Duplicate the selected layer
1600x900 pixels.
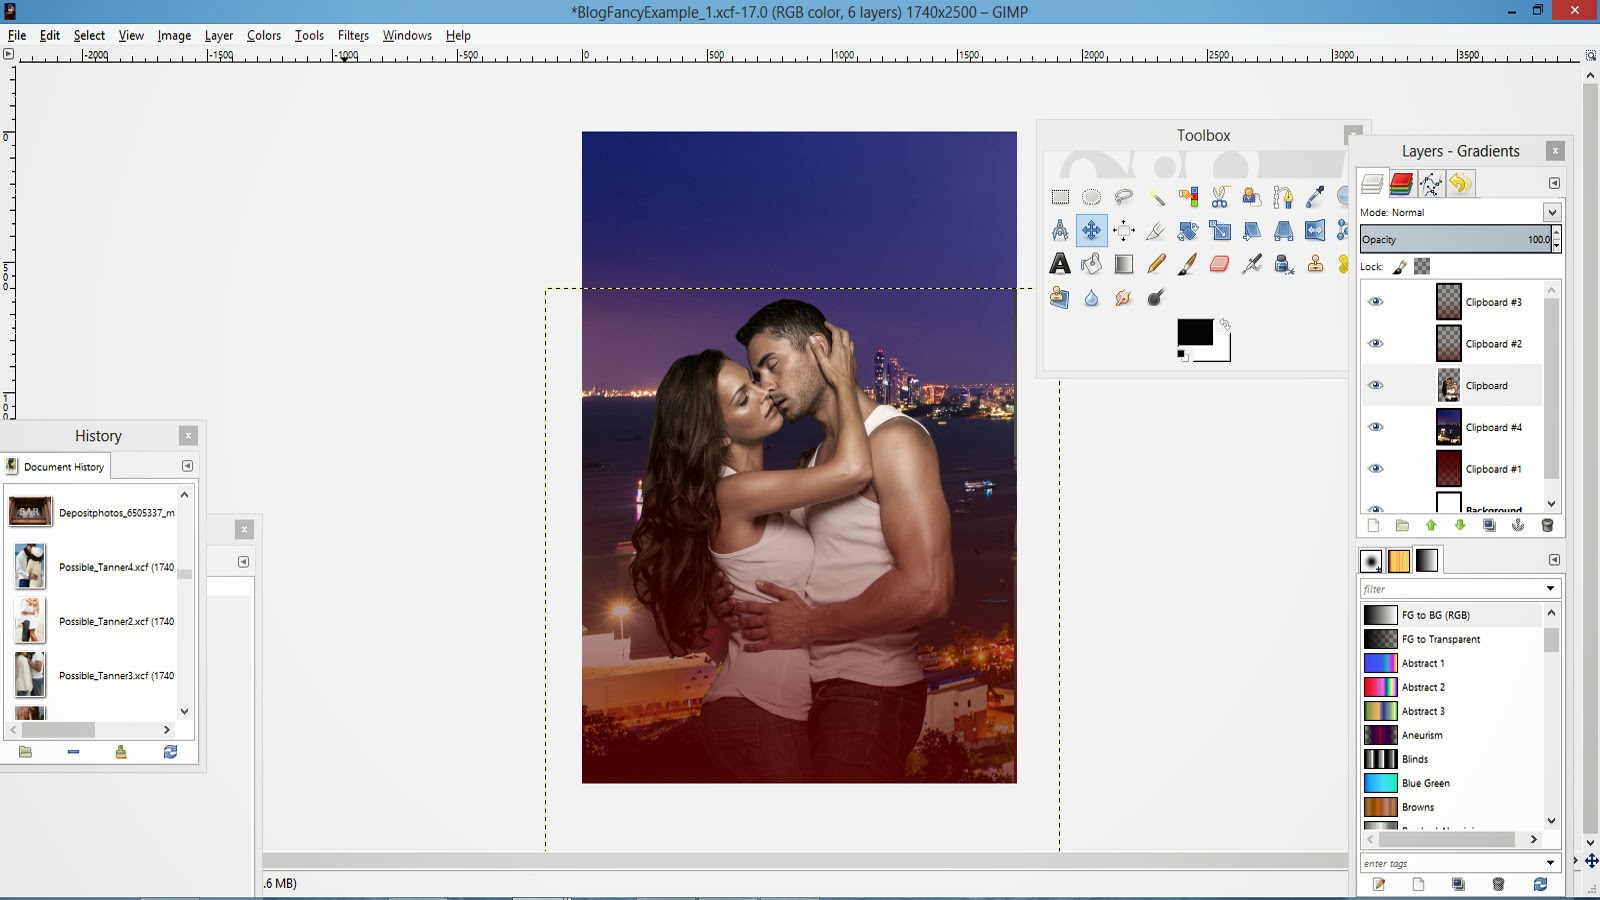(1489, 526)
